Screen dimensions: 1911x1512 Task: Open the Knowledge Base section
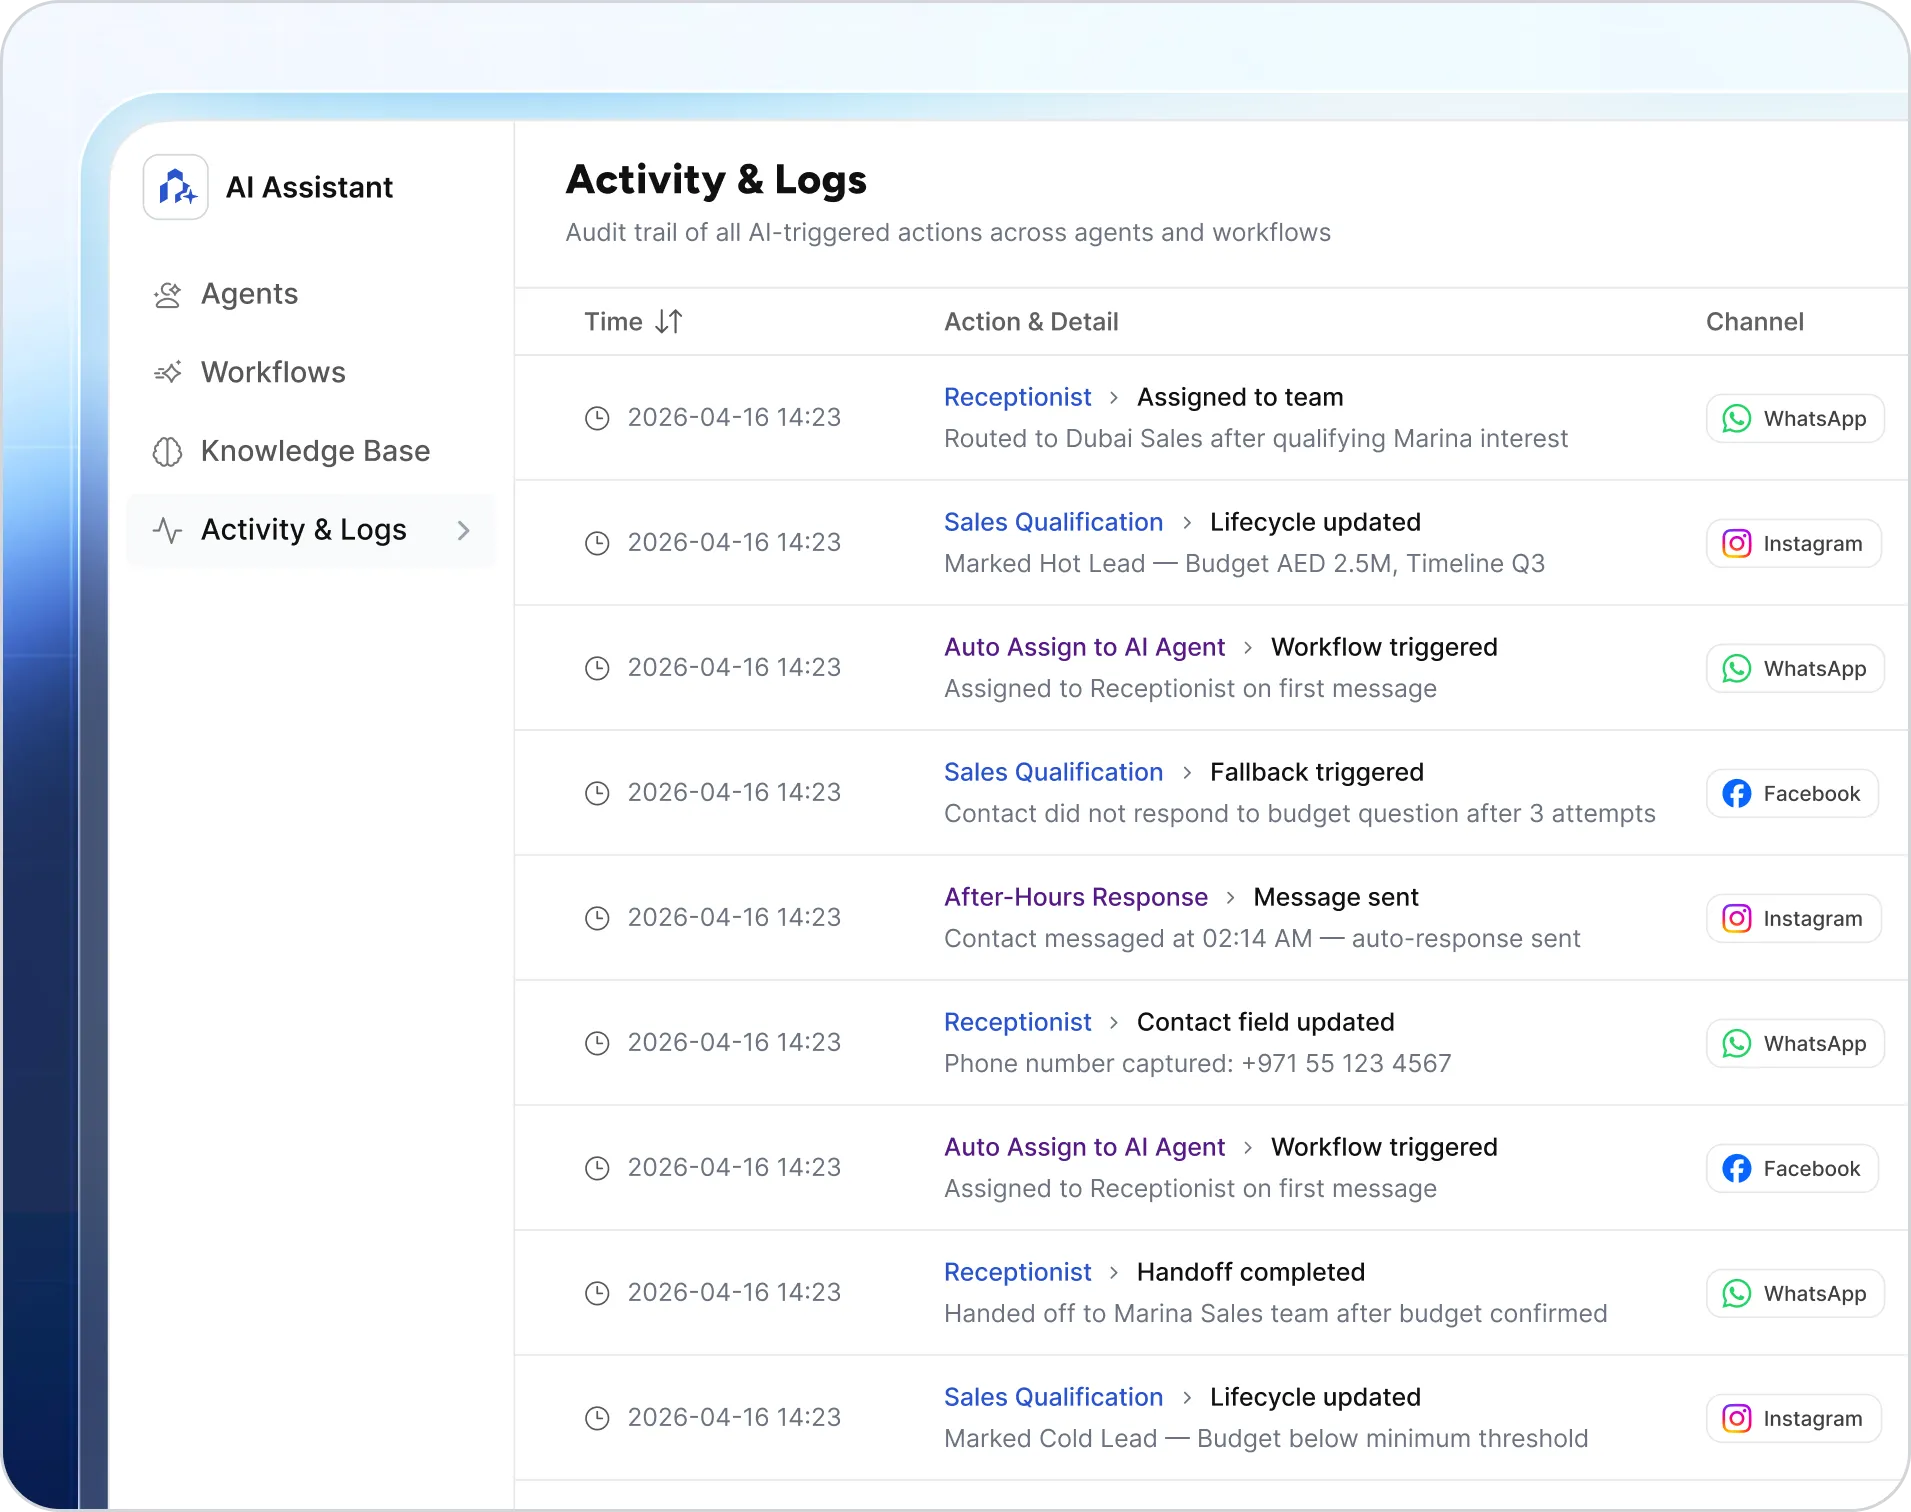click(x=315, y=451)
